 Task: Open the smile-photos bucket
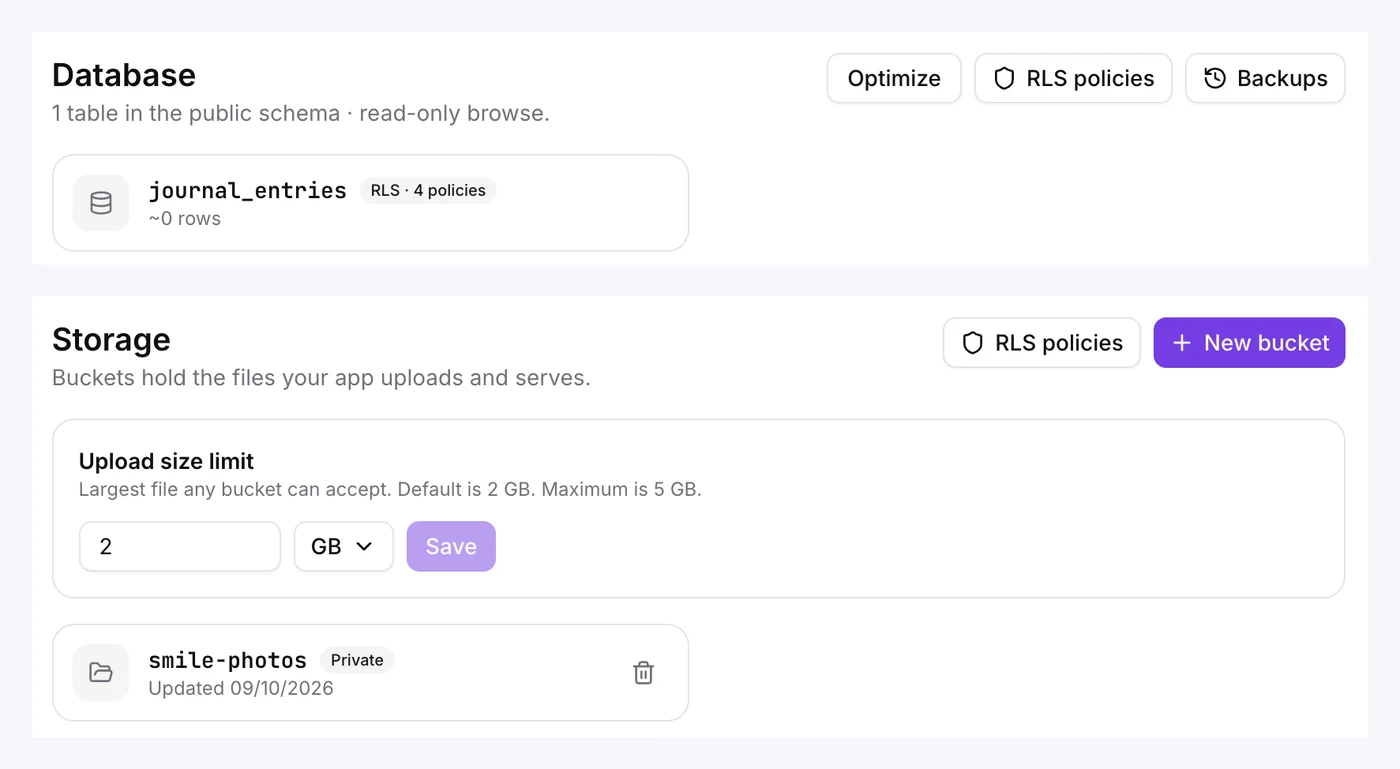pos(370,672)
